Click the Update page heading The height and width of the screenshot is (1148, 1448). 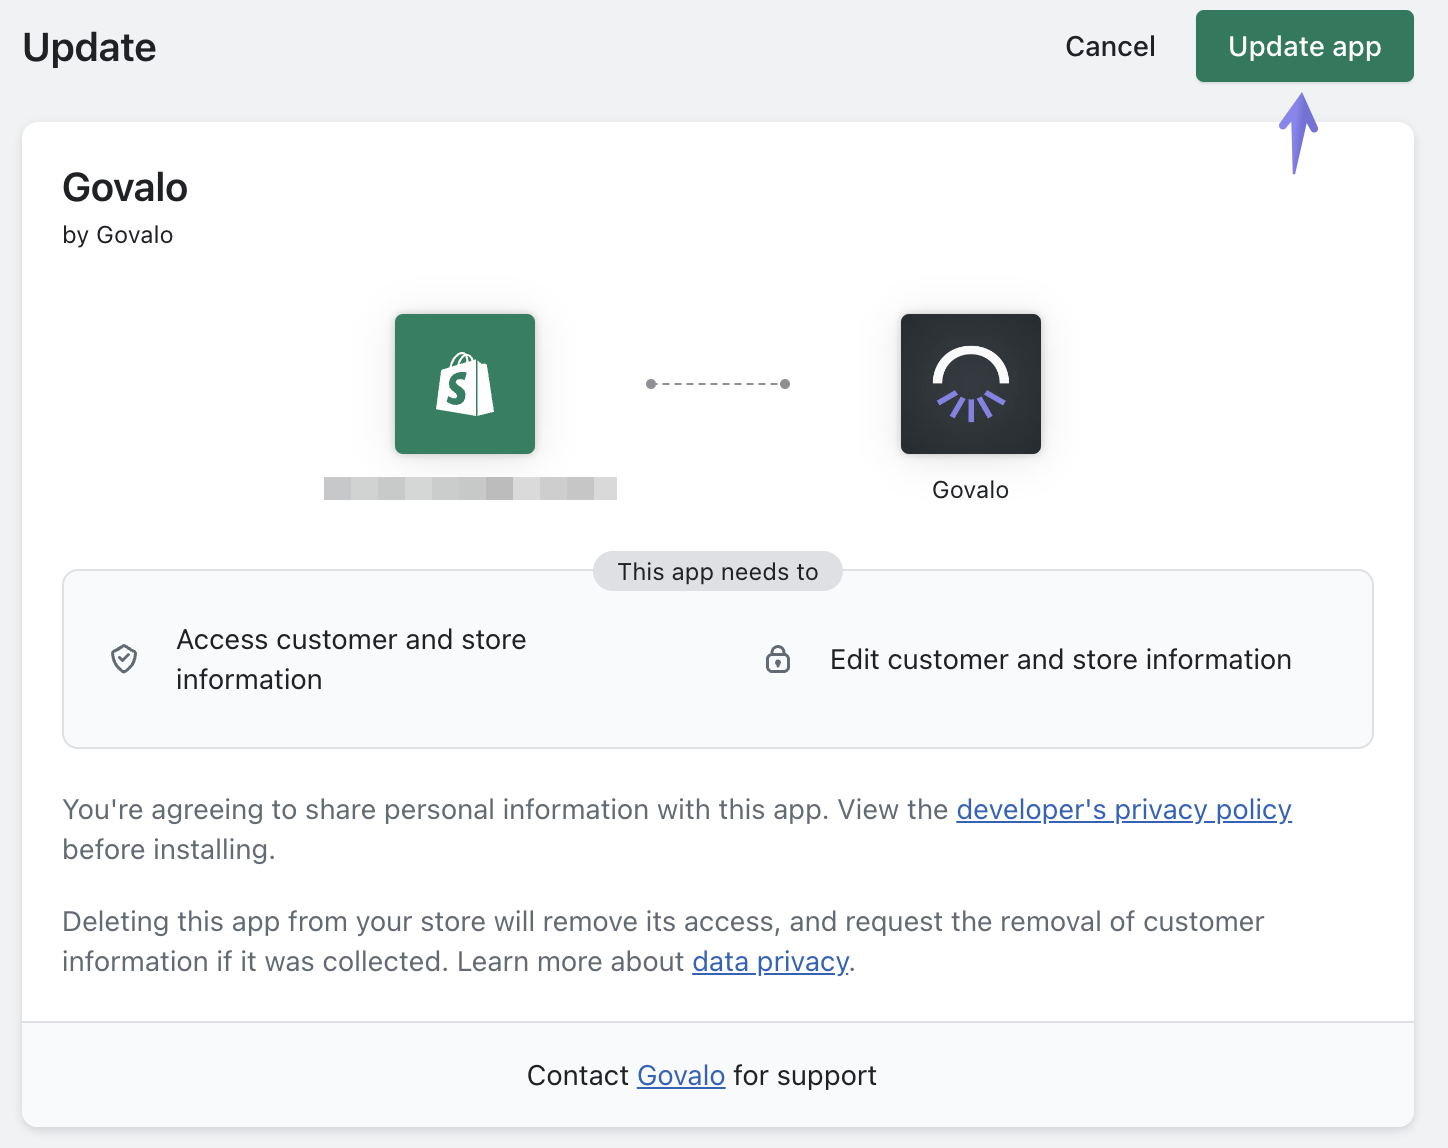click(90, 48)
